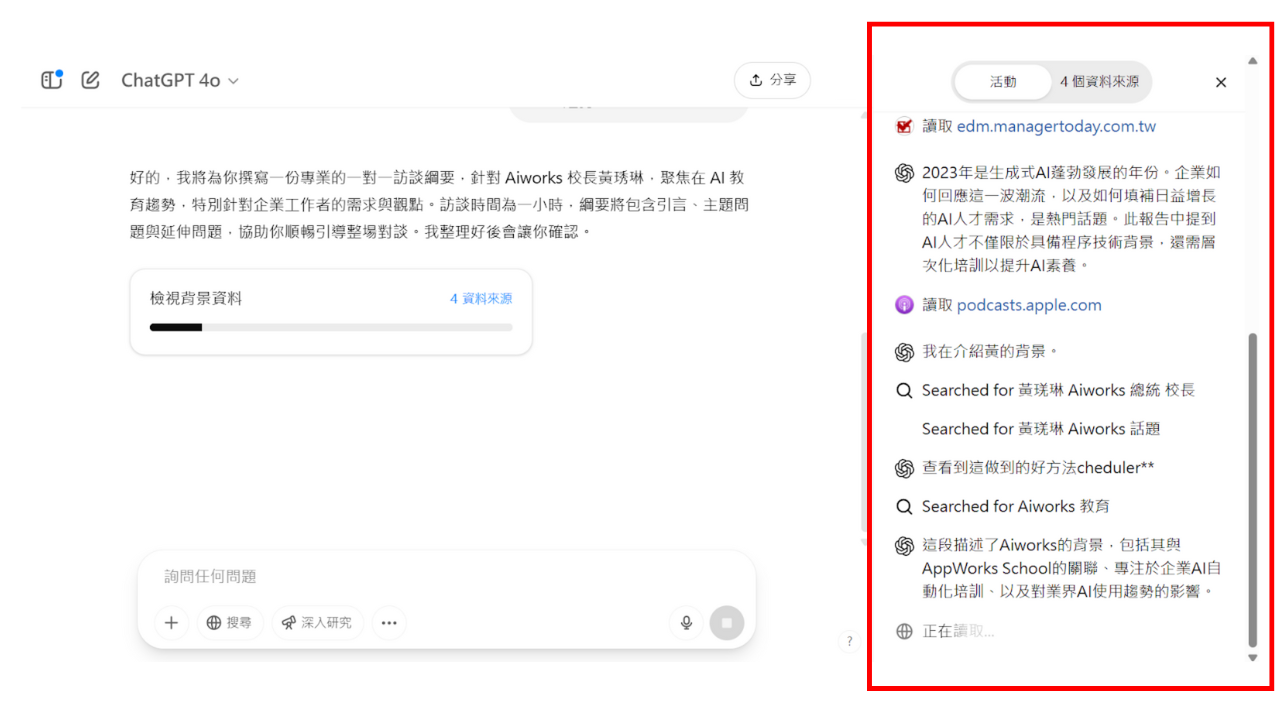The height and width of the screenshot is (720, 1280).
Task: Click ChatGPT logo beside 2023年是生成式AI paragraph
Action: [904, 173]
